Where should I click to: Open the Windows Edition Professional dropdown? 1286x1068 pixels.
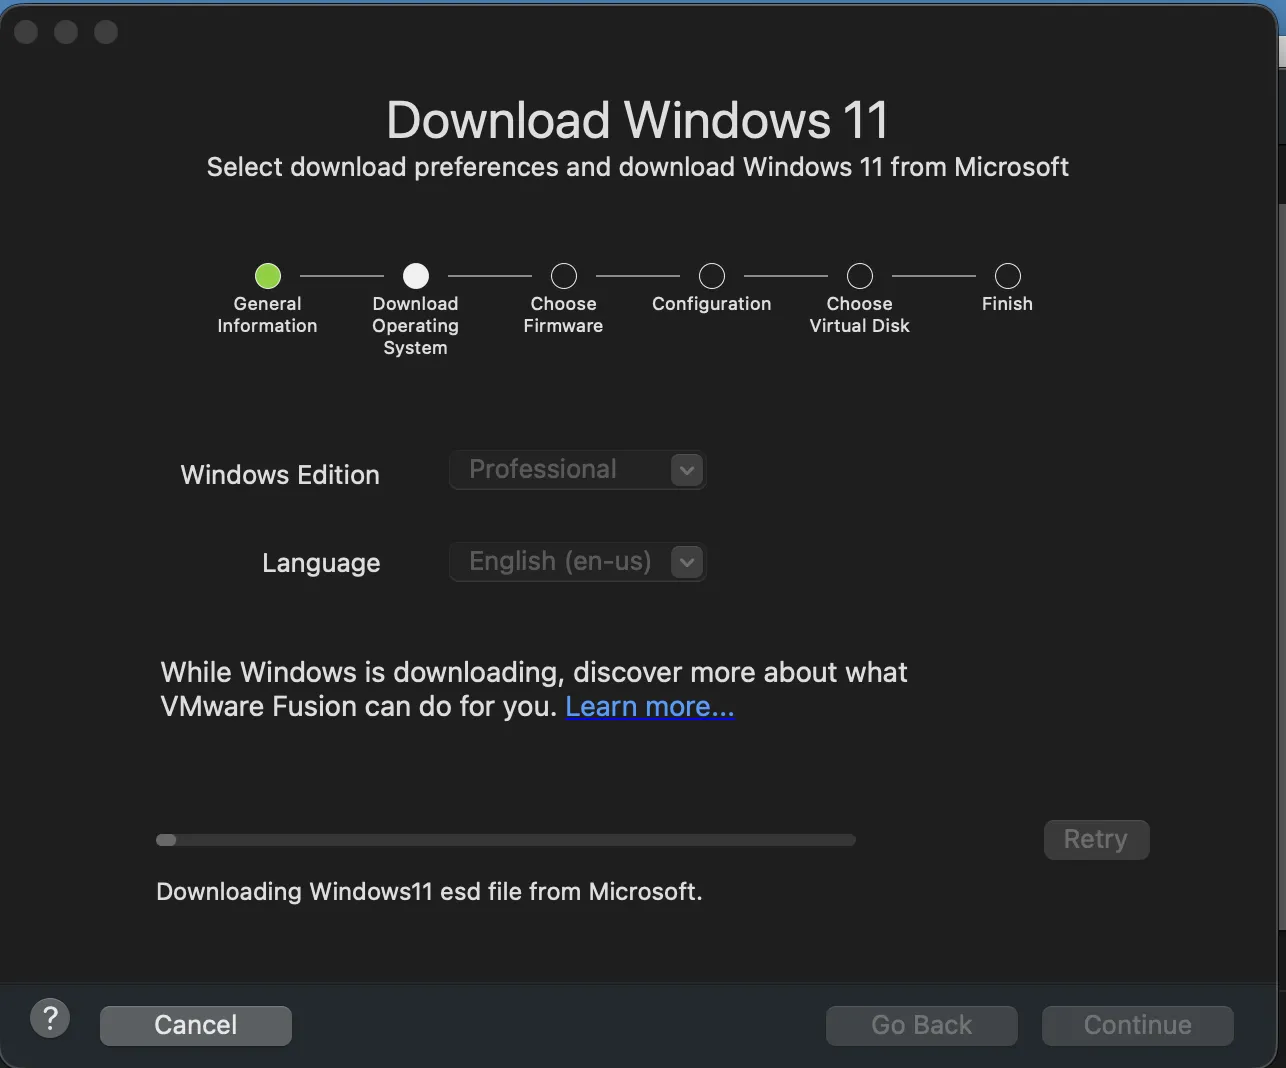coord(578,470)
